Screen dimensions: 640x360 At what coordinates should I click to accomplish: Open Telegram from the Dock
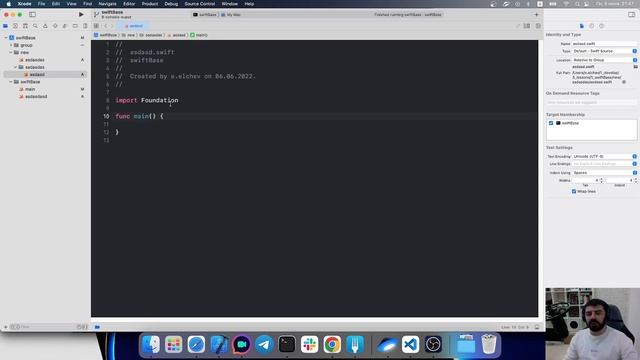(264, 344)
